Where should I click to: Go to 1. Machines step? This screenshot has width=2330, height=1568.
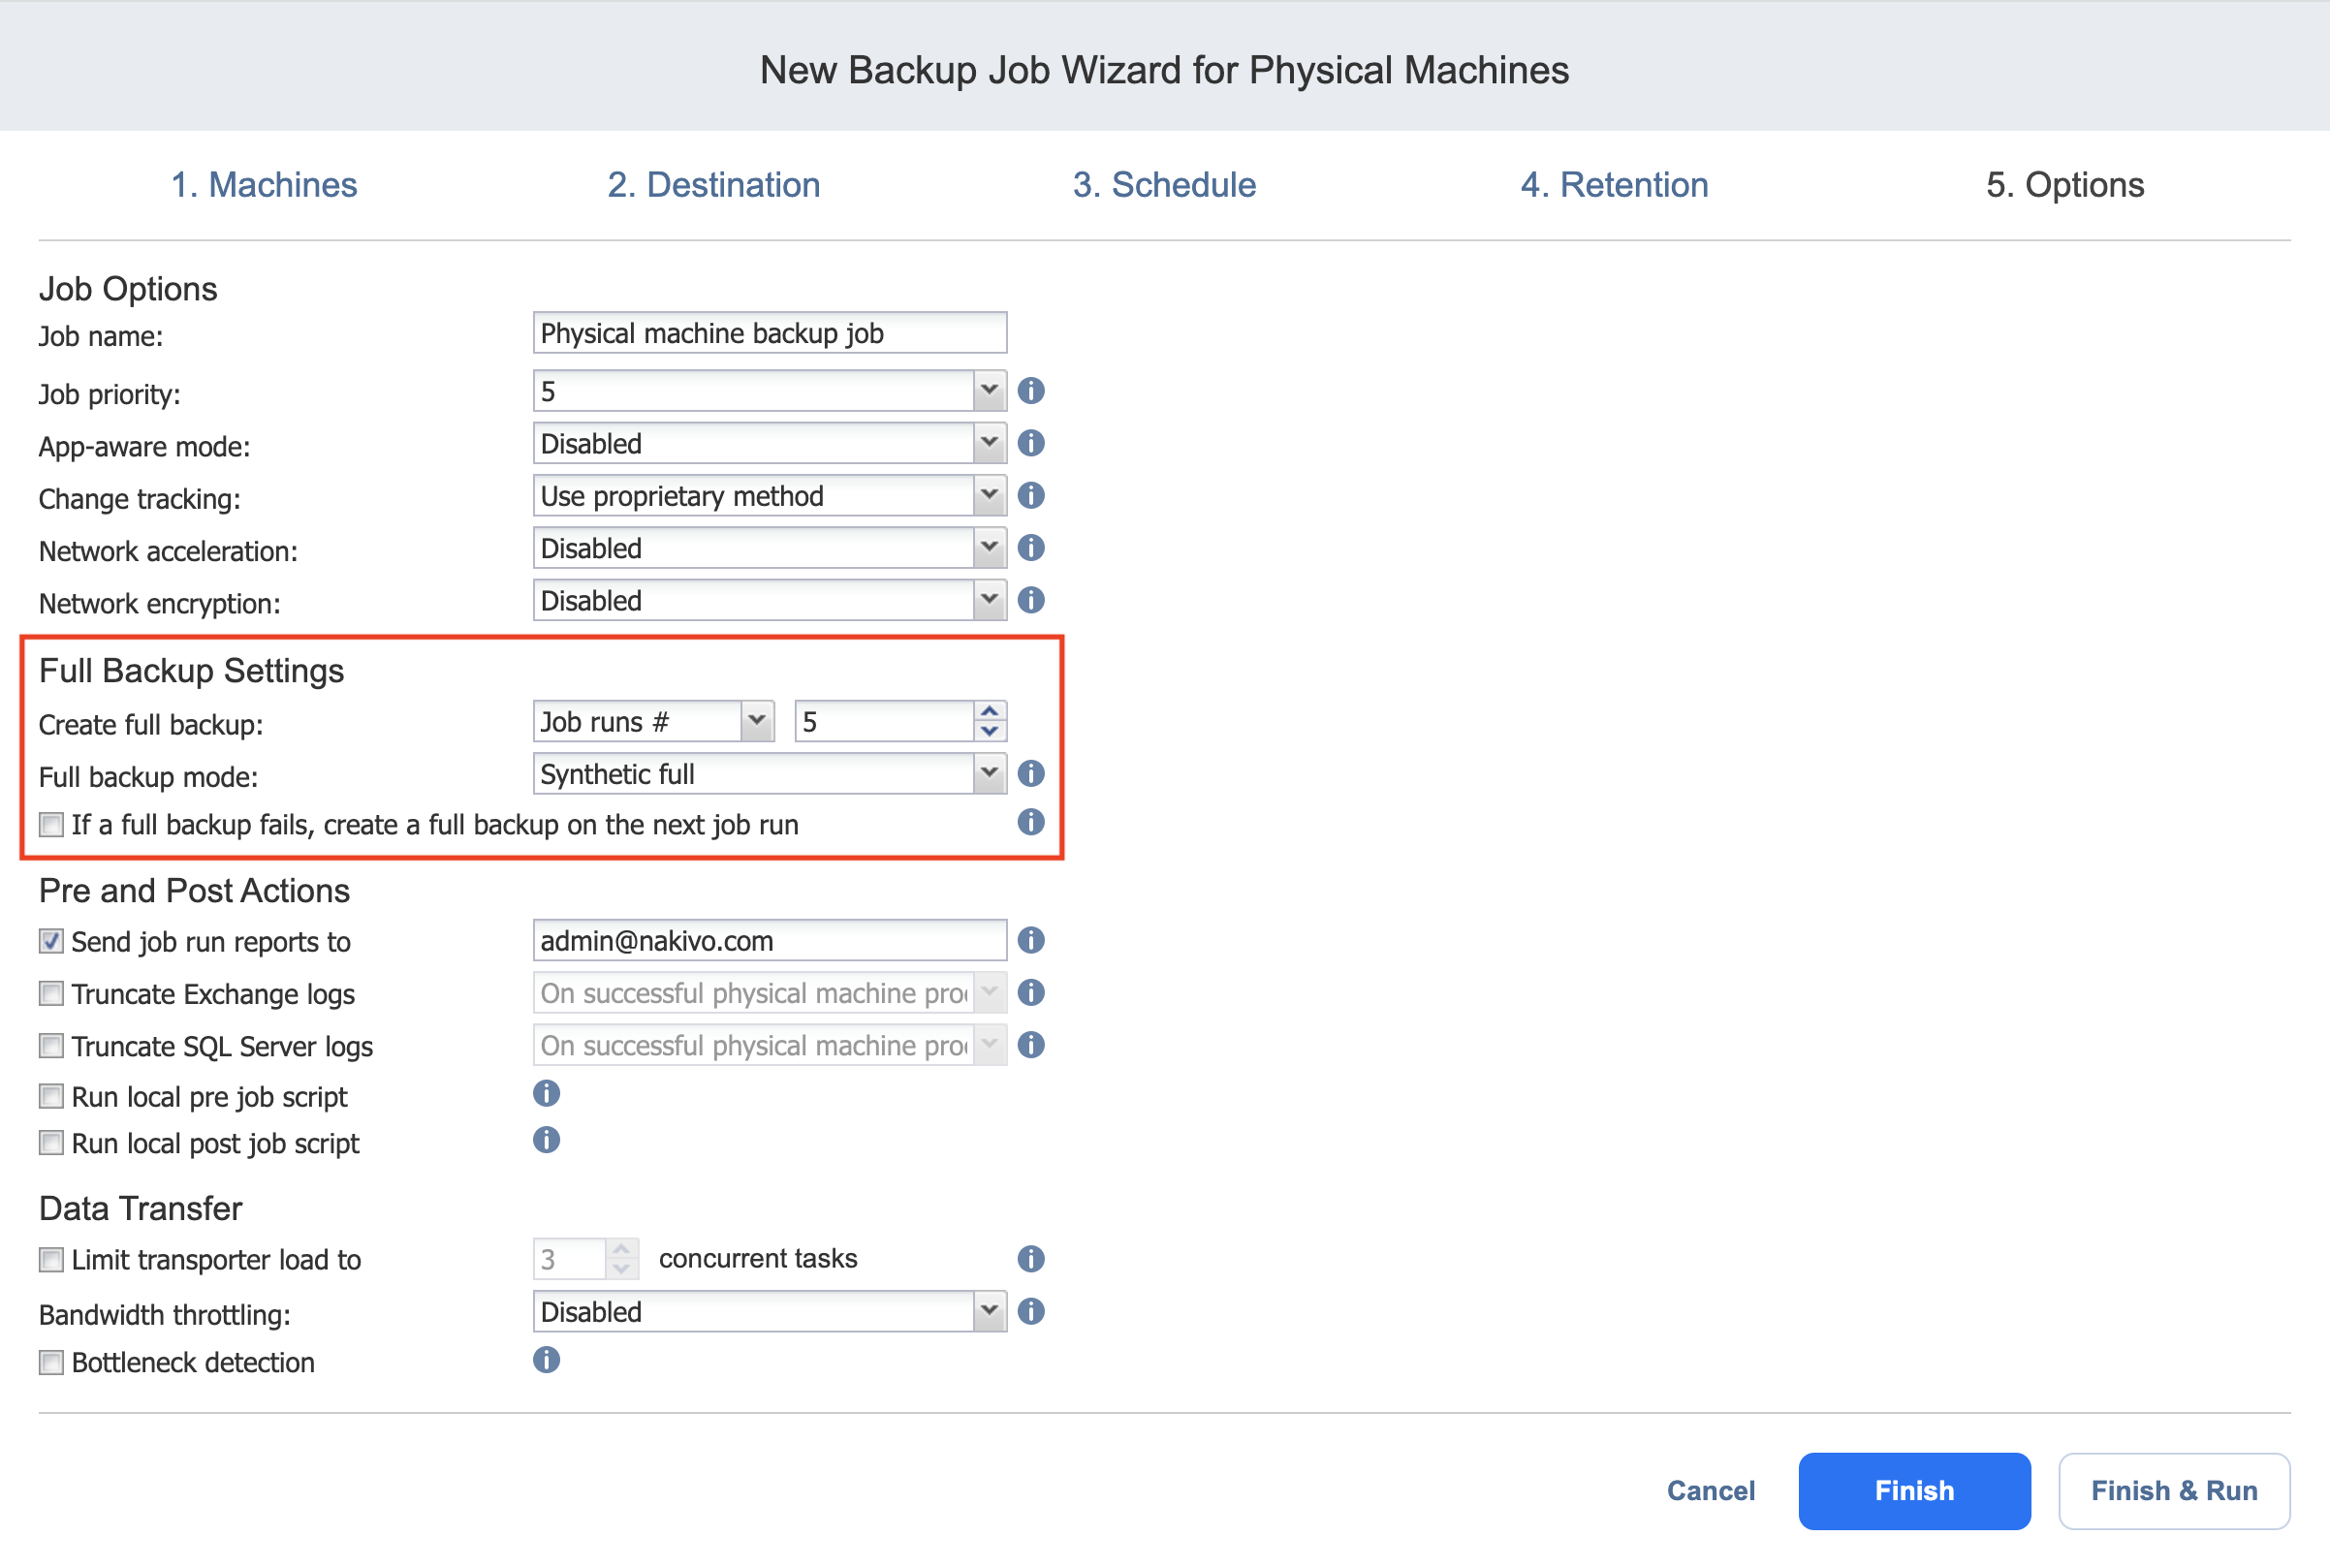coord(264,185)
